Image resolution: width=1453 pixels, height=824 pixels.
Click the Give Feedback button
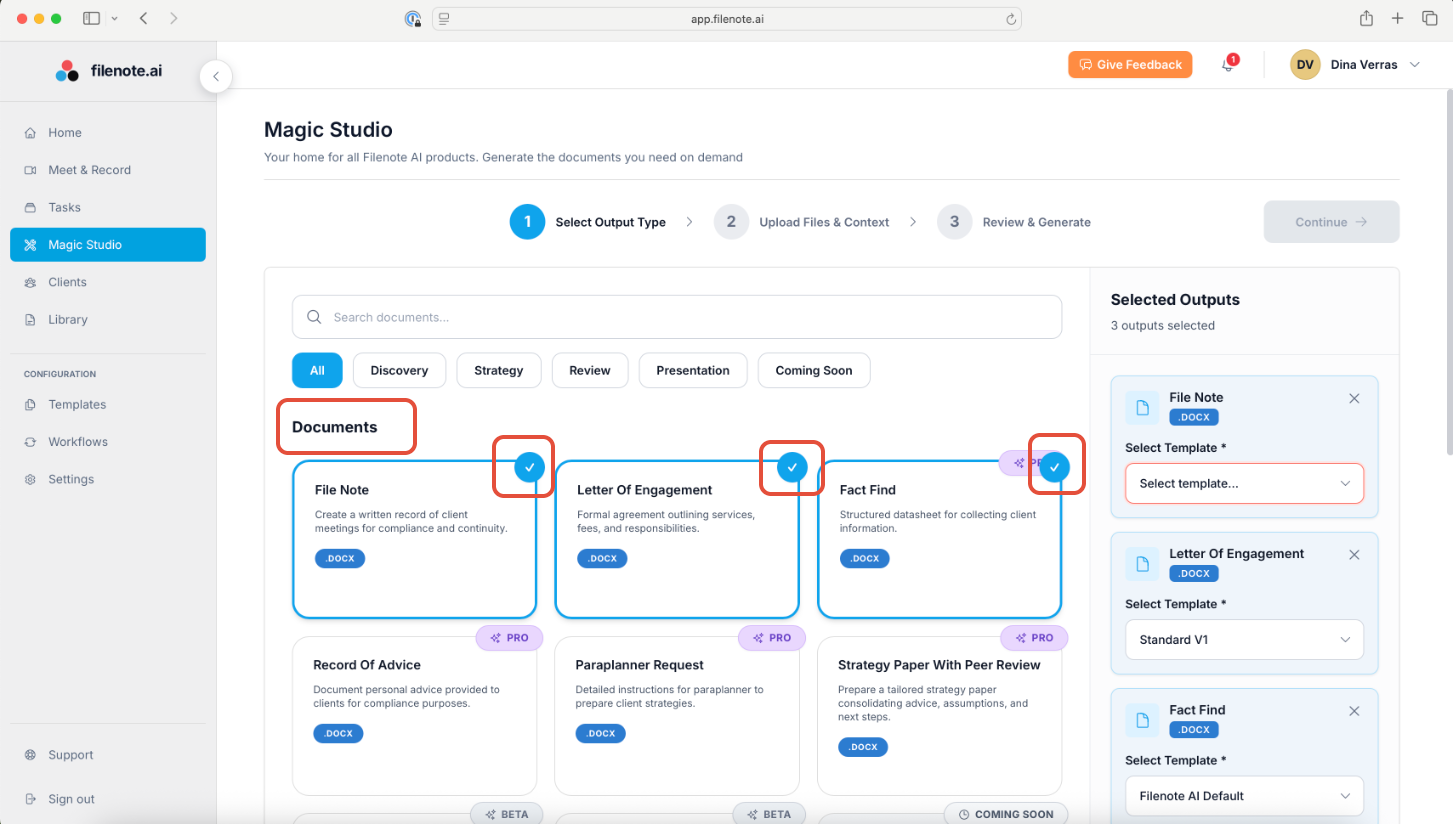click(x=1130, y=65)
